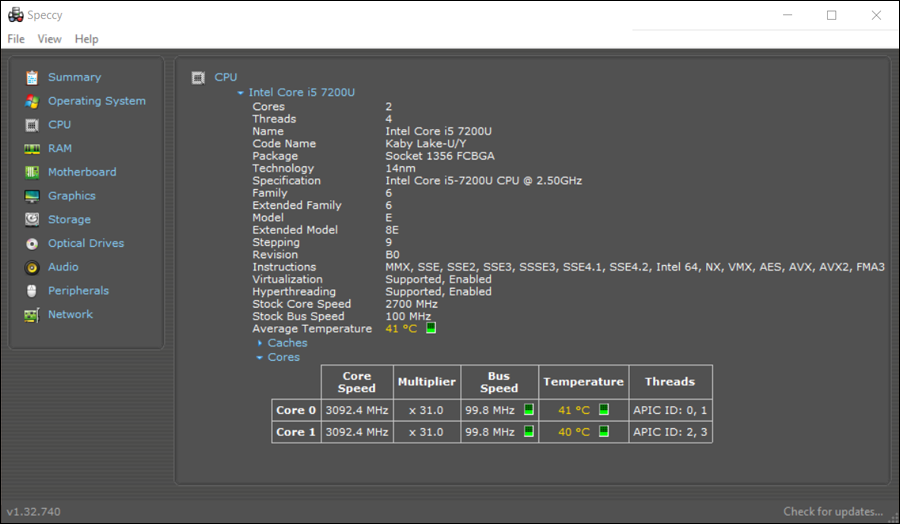
Task: Click Core 1 temperature green indicator
Action: click(x=604, y=432)
